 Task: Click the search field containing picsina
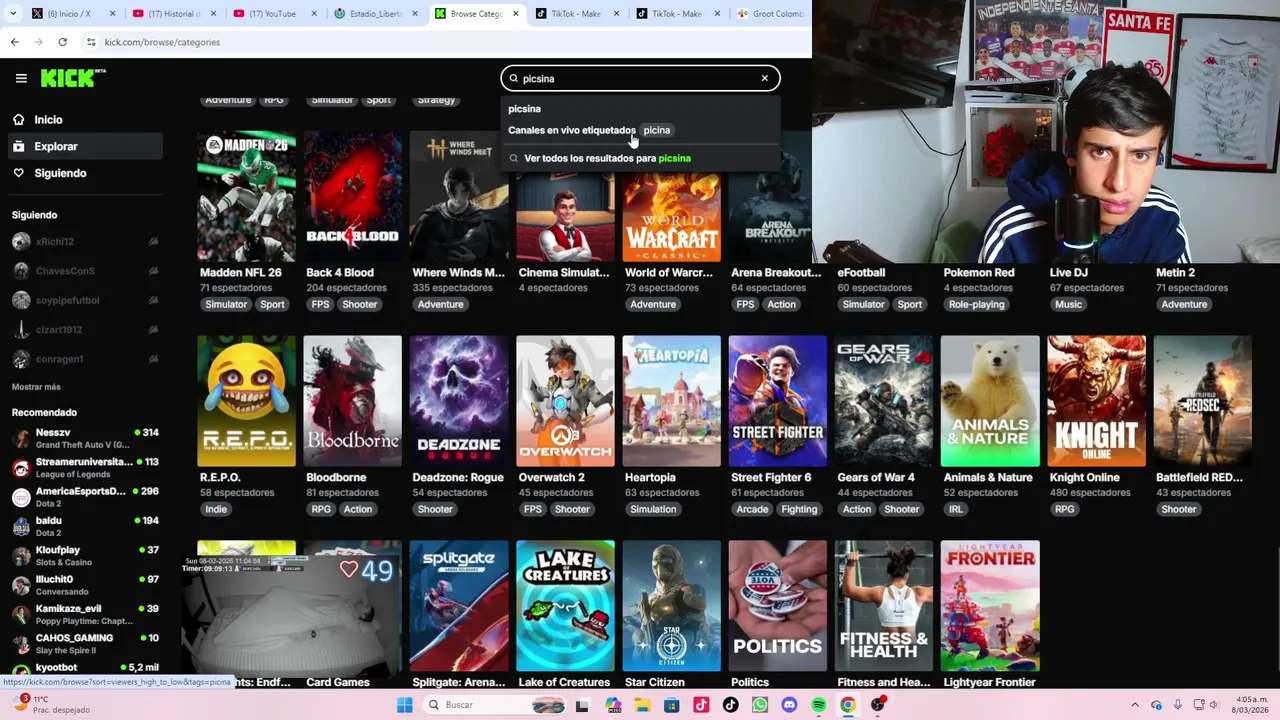point(640,78)
